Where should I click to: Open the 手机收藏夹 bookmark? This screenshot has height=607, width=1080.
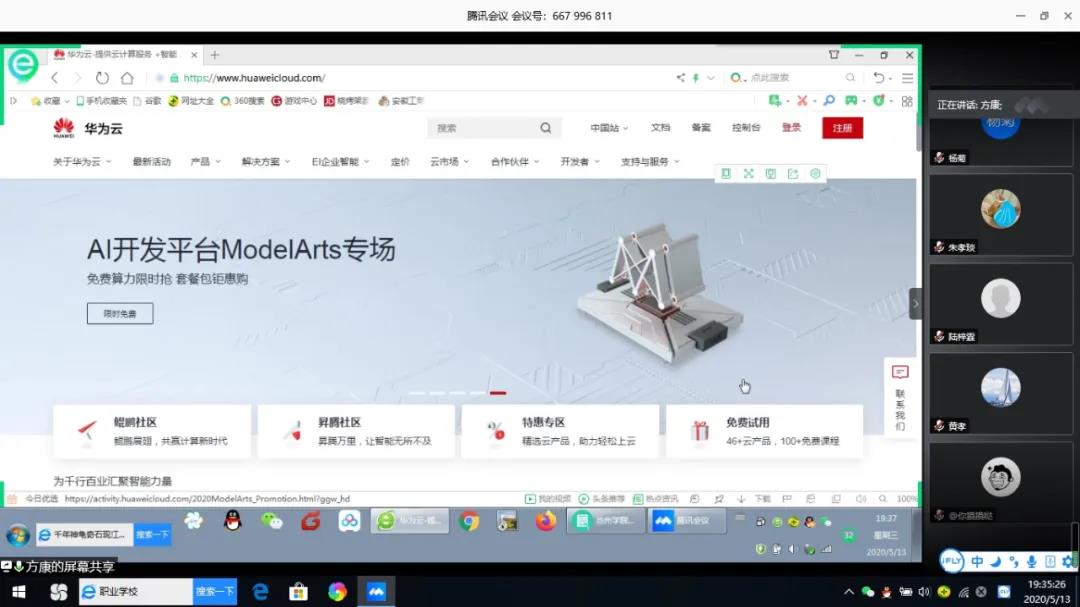pyautogui.click(x=101, y=101)
